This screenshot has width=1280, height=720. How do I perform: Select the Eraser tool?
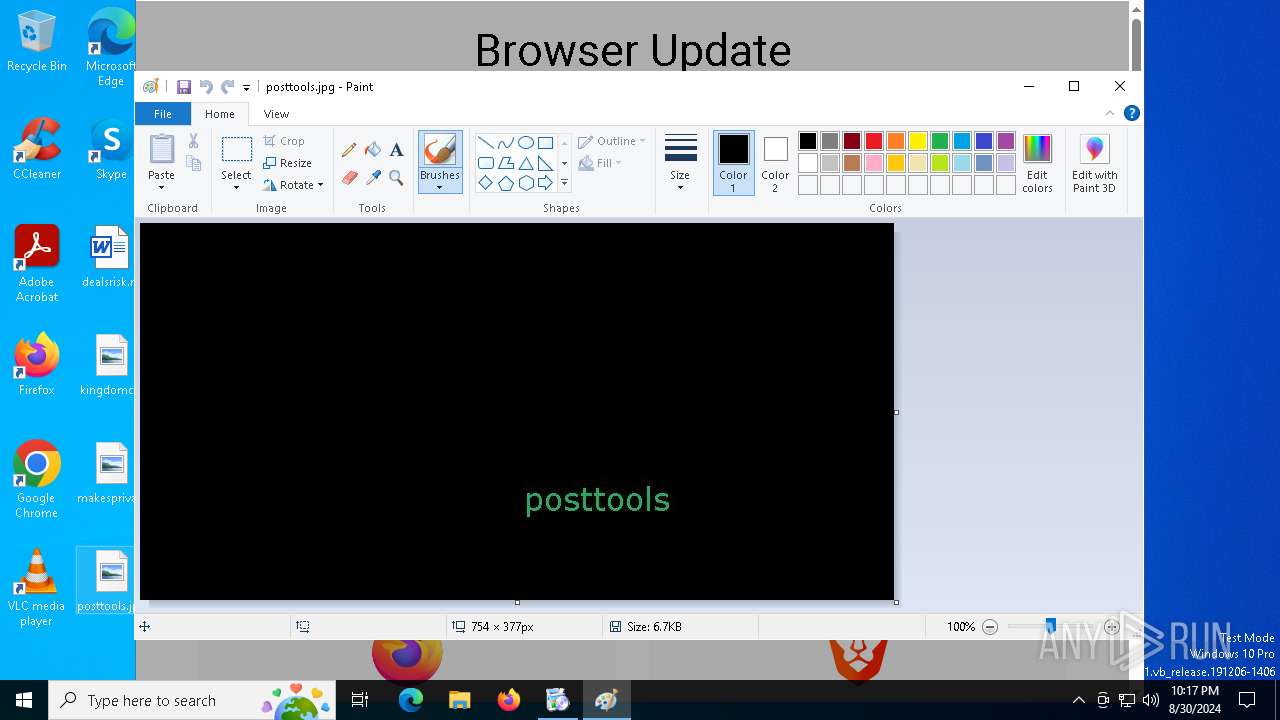[349, 178]
